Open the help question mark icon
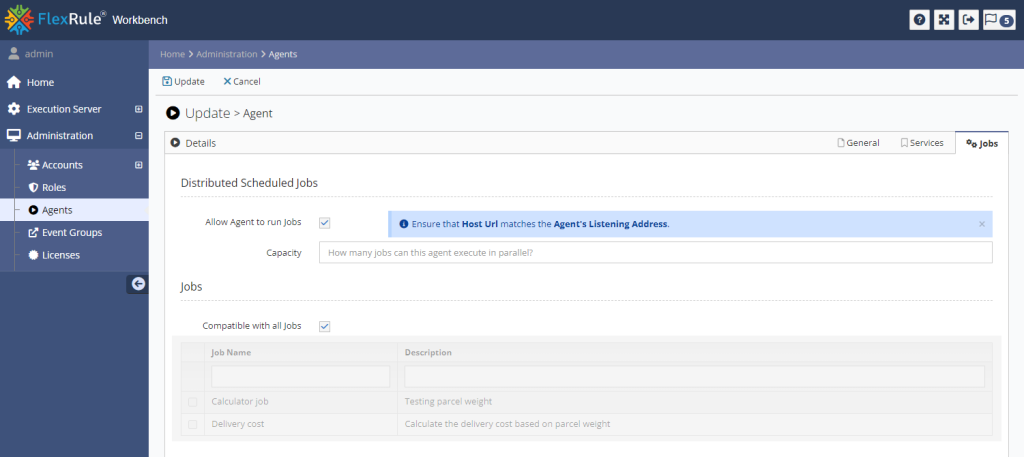The image size is (1024, 457). tap(920, 20)
